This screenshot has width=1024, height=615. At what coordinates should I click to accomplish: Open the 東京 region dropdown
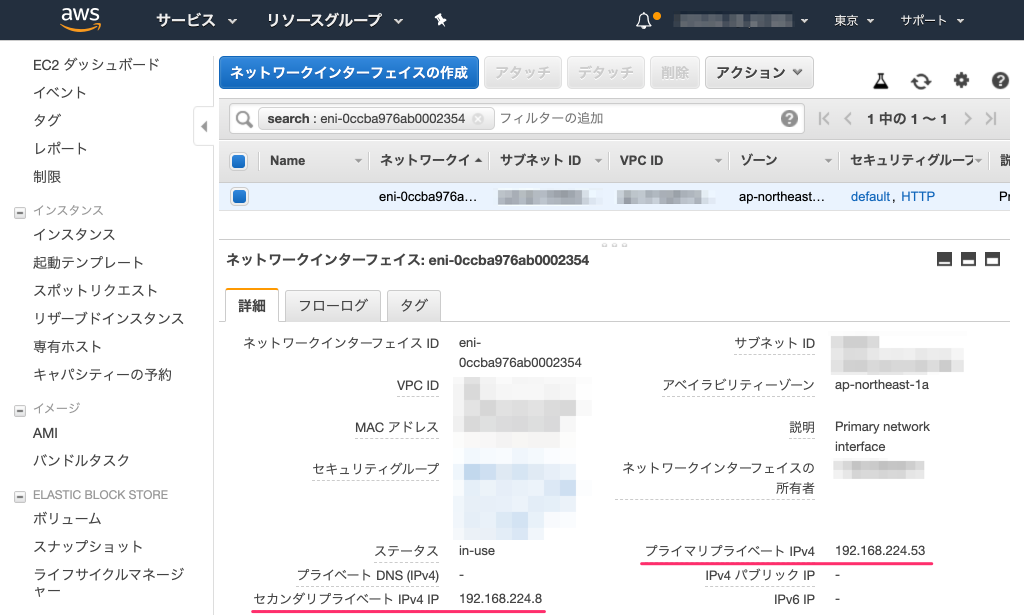click(x=854, y=21)
